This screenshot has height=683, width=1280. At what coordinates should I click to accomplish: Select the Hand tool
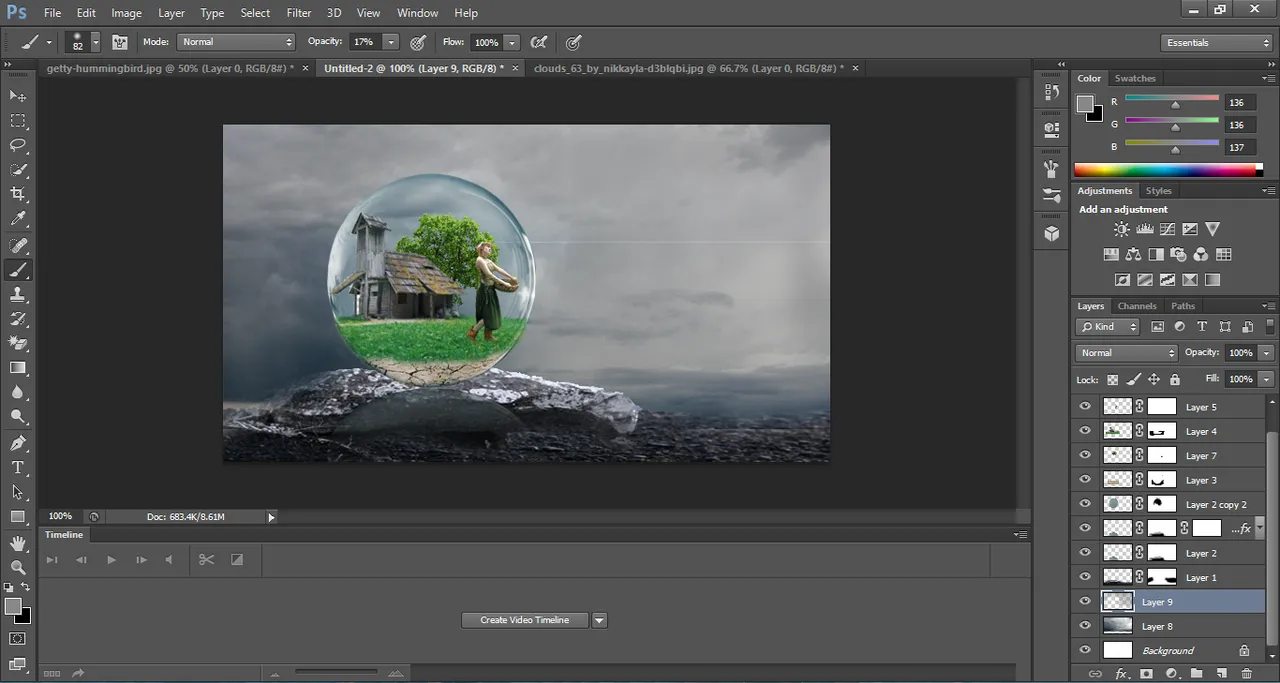pyautogui.click(x=18, y=543)
